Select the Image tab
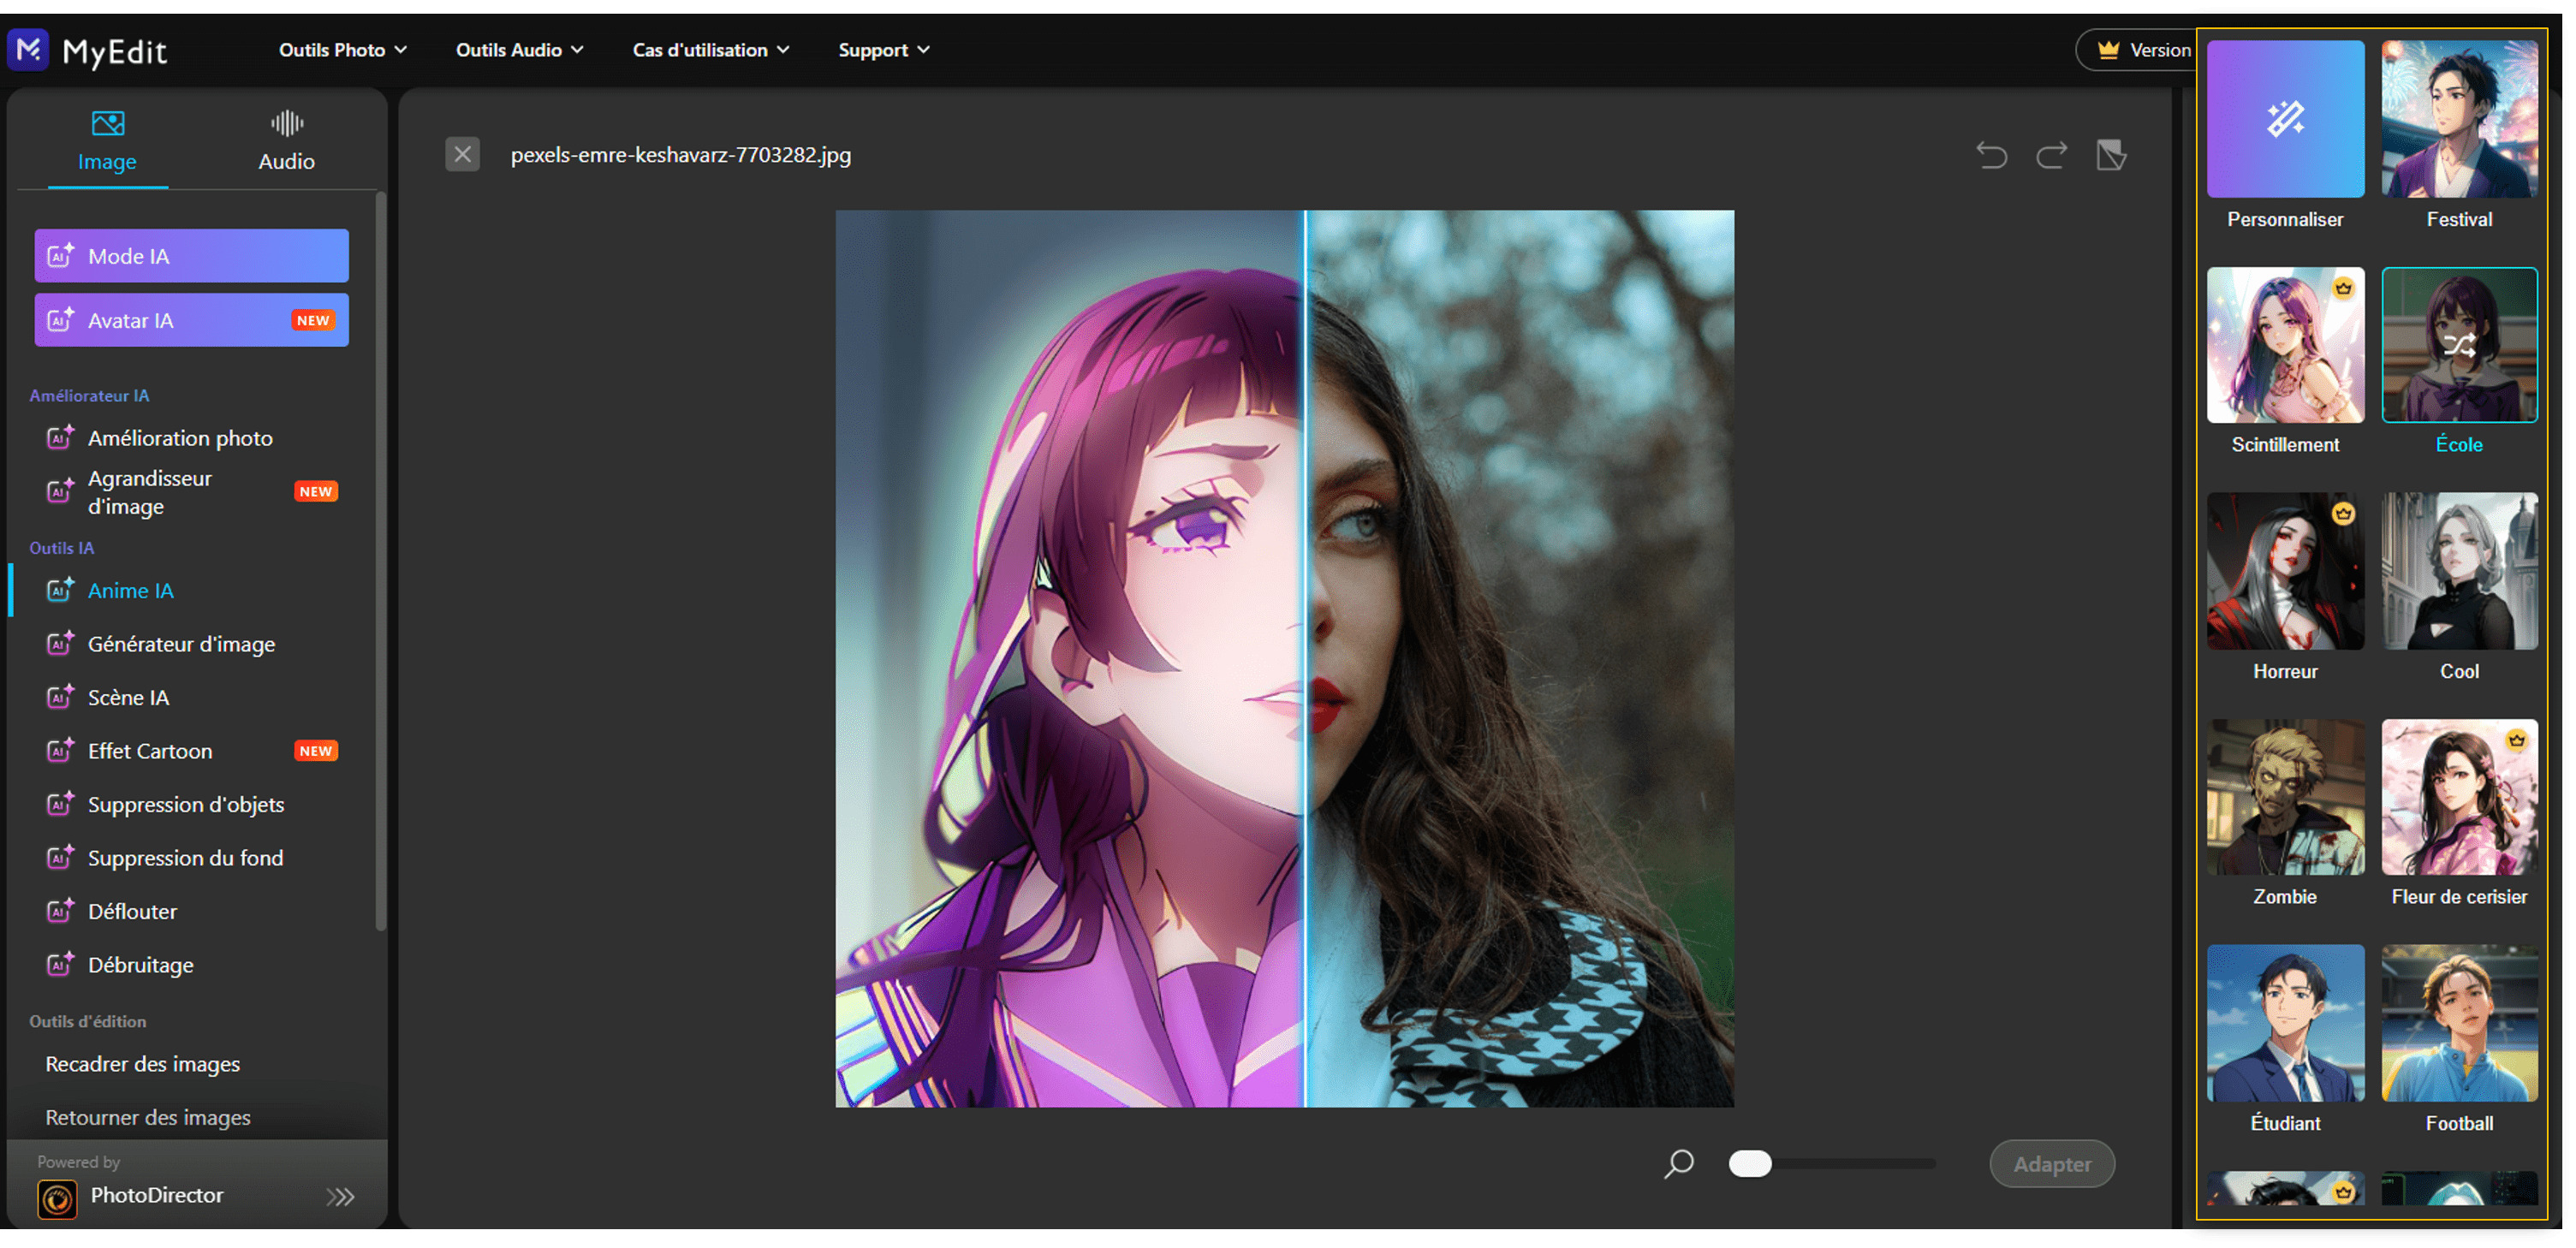 pyautogui.click(x=107, y=140)
